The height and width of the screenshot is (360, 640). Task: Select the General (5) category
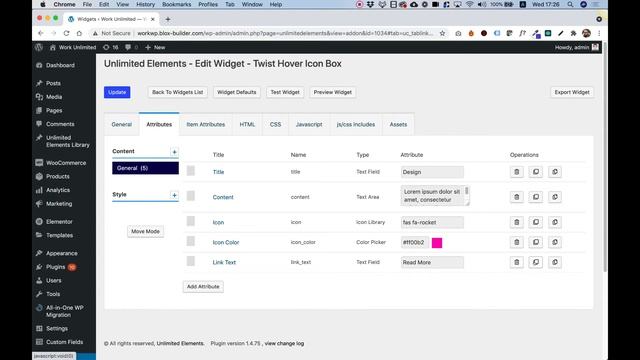(x=145, y=168)
